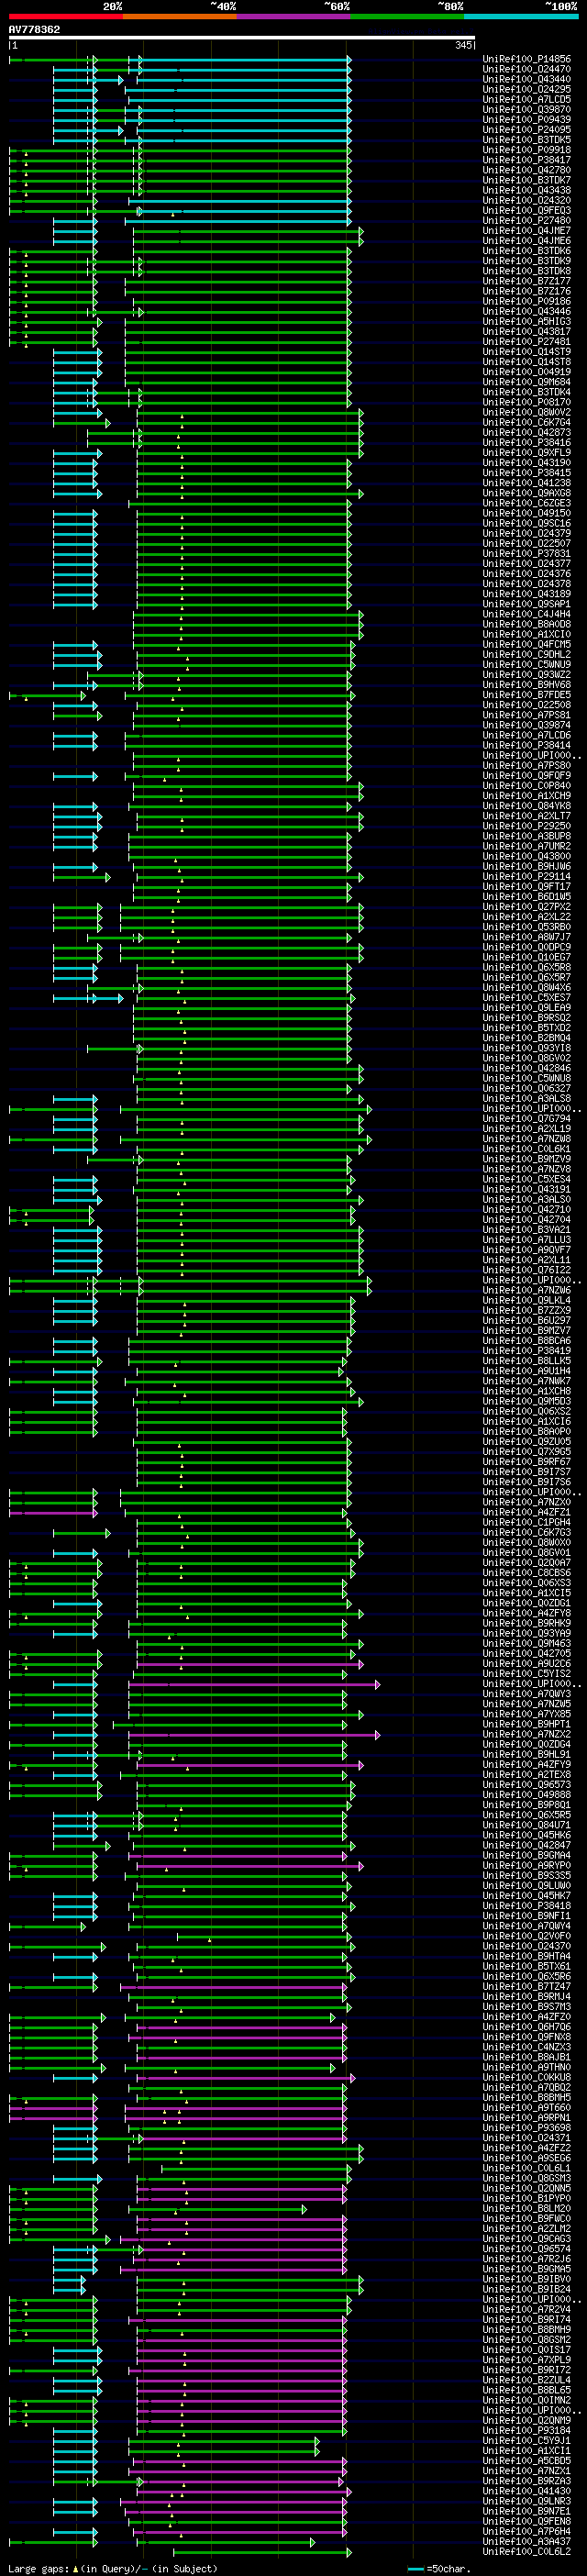Select hit label UniRef100_B7Z177
Image resolution: width=587 pixels, height=2576 pixels.
pos(527,281)
